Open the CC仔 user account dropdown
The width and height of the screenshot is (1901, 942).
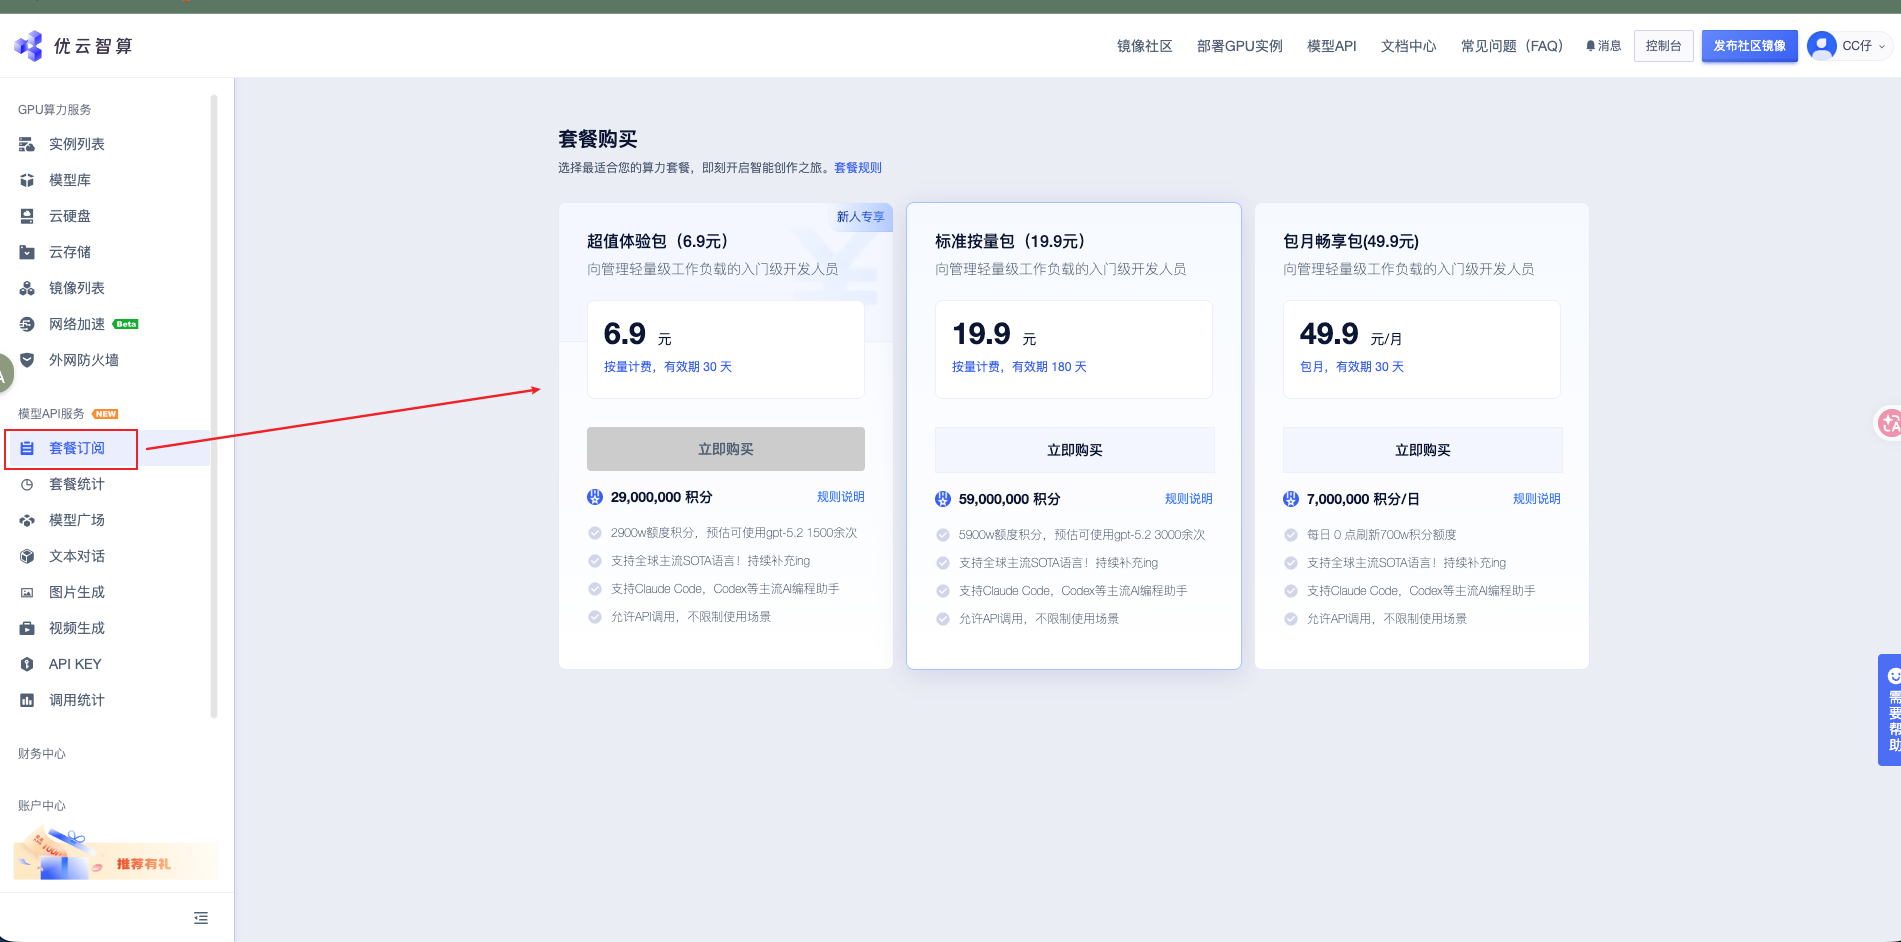point(1849,46)
